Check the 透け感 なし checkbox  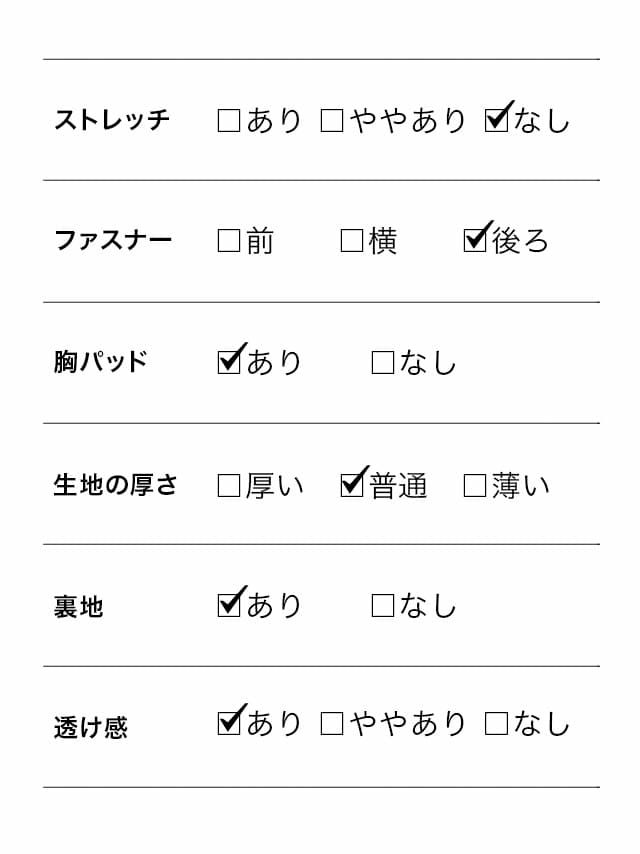tap(496, 724)
